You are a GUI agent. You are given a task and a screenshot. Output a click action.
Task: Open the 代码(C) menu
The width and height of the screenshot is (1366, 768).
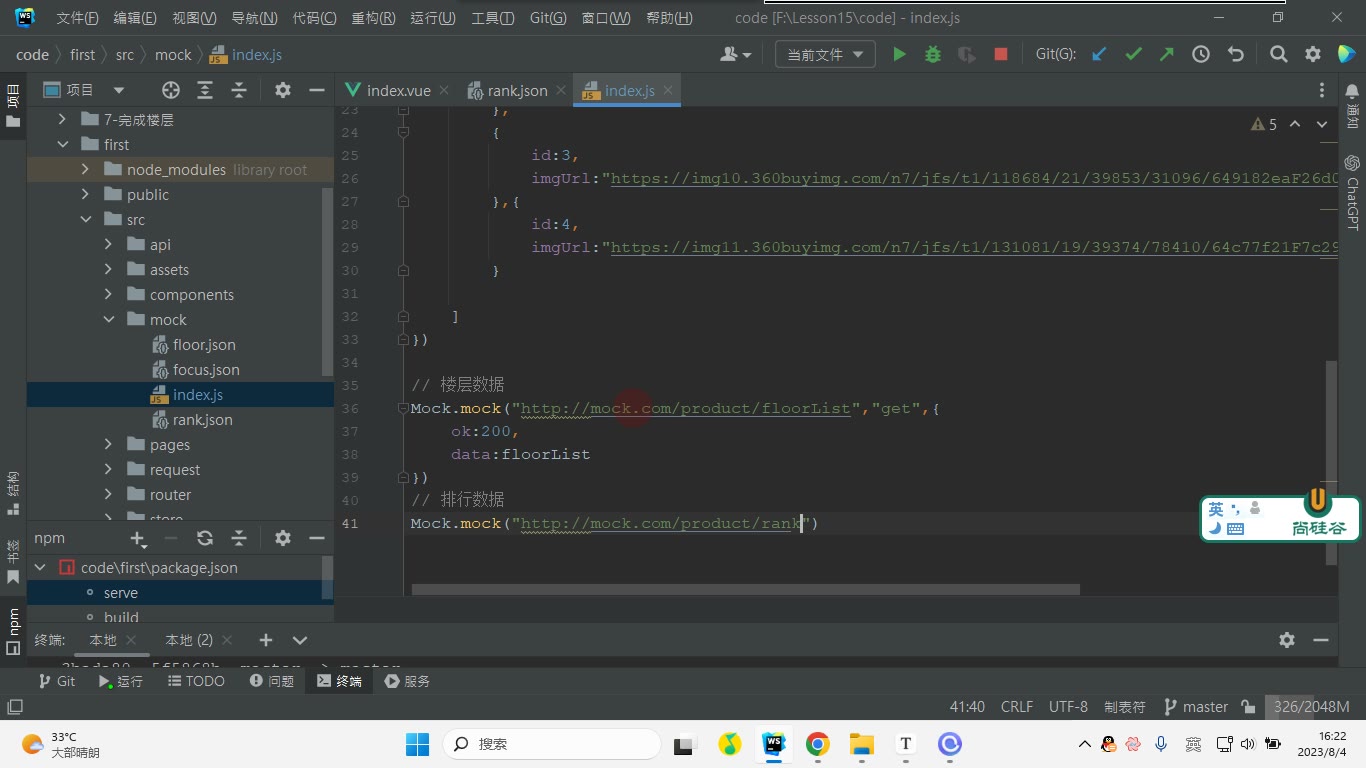click(314, 18)
